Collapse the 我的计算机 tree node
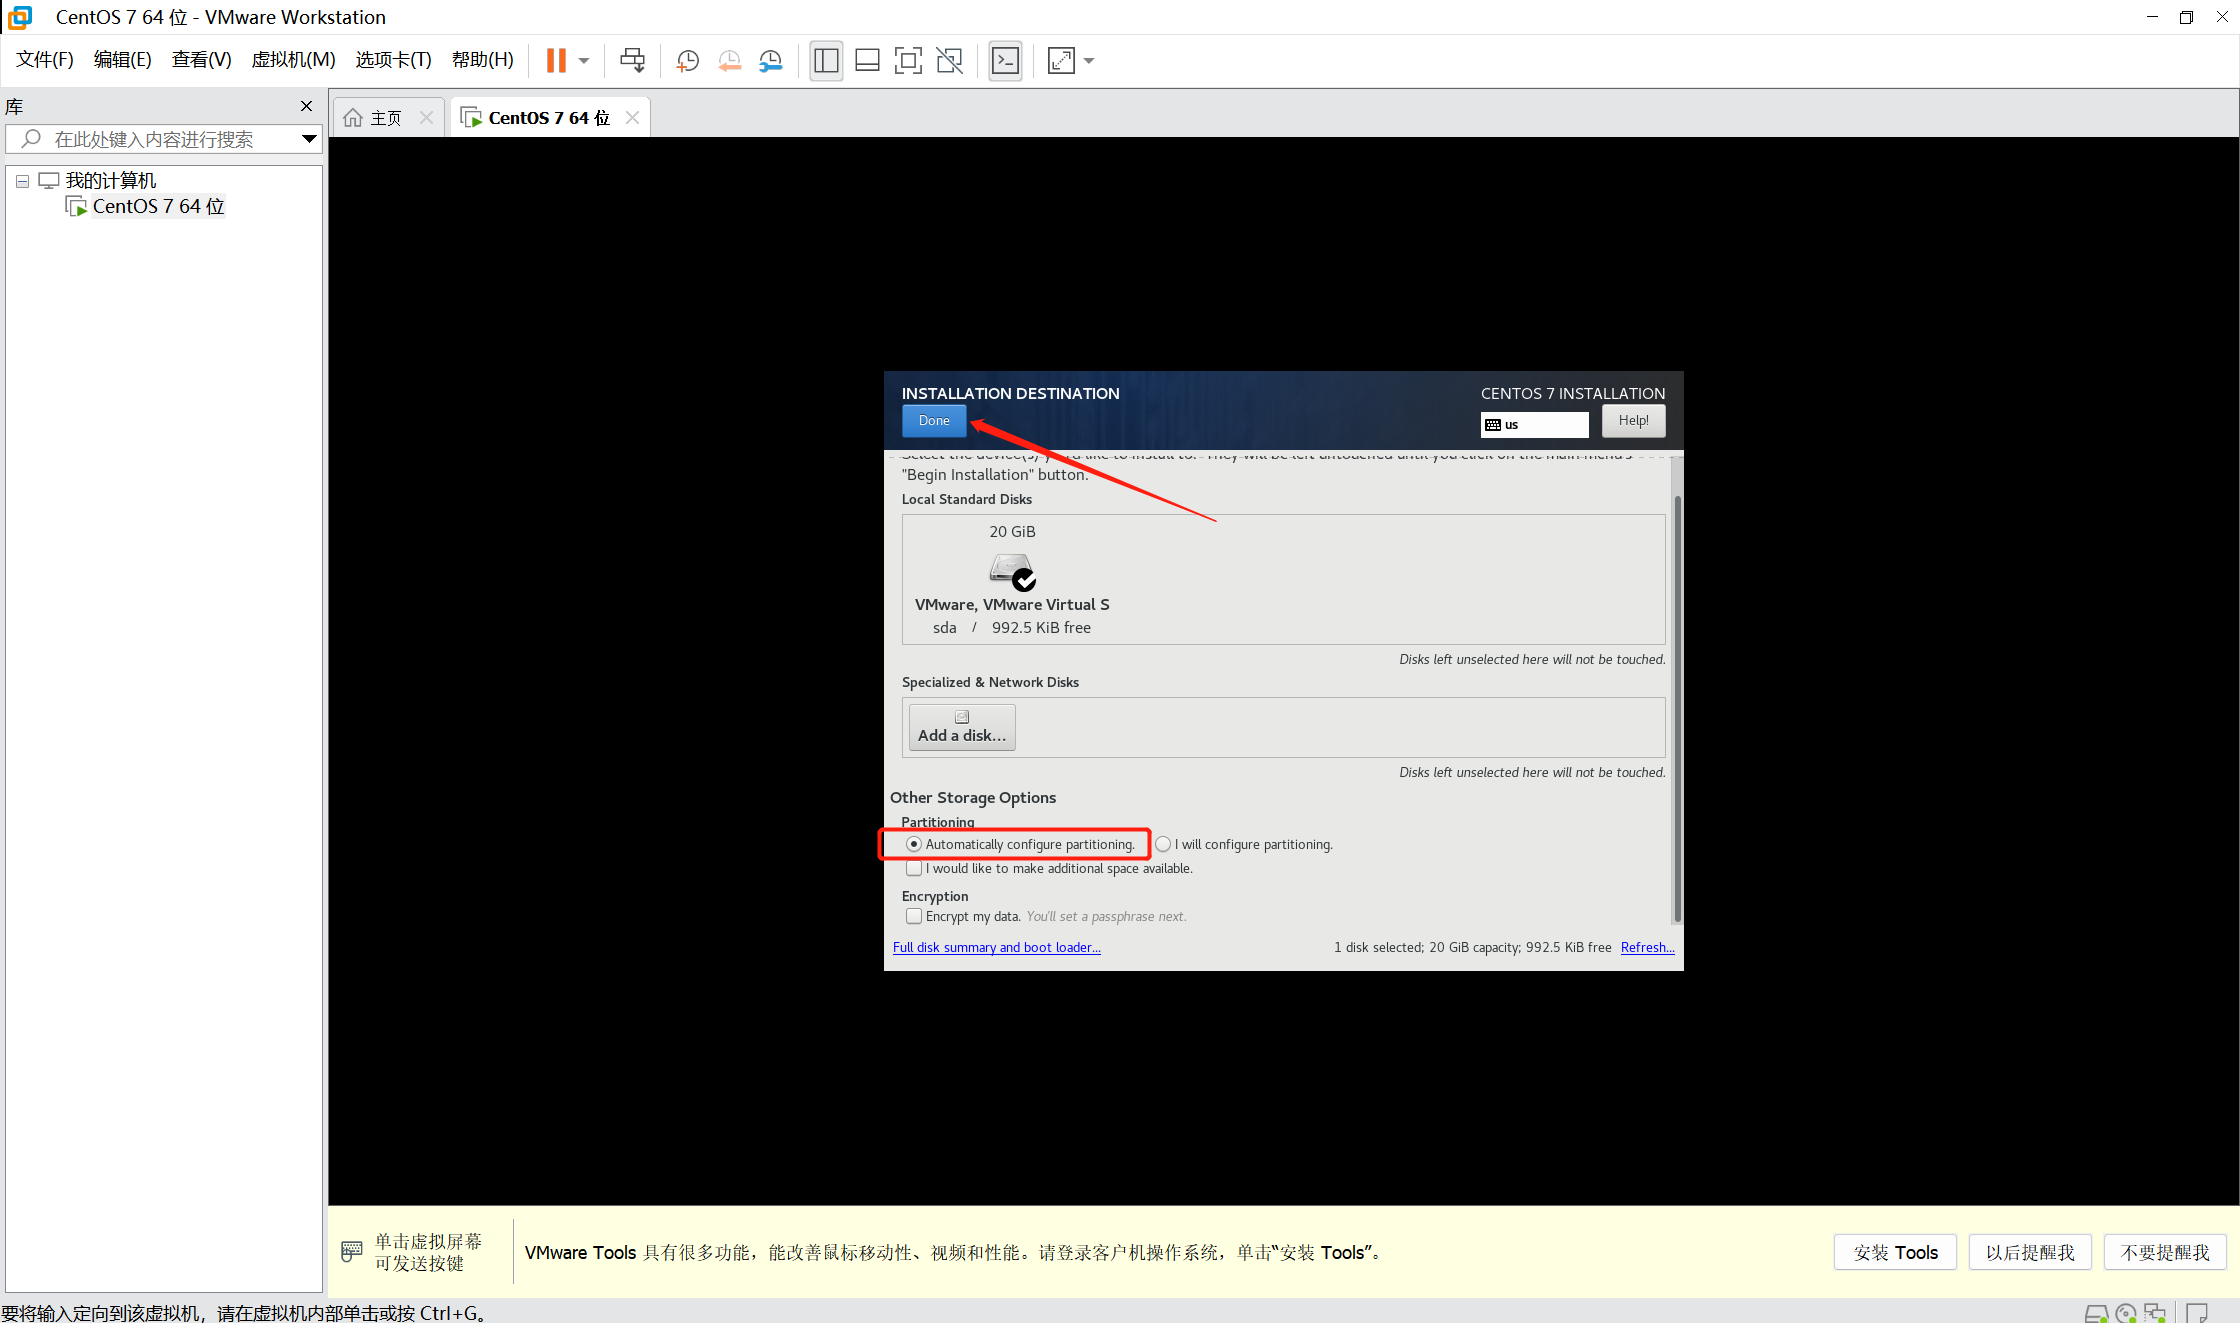 22,180
